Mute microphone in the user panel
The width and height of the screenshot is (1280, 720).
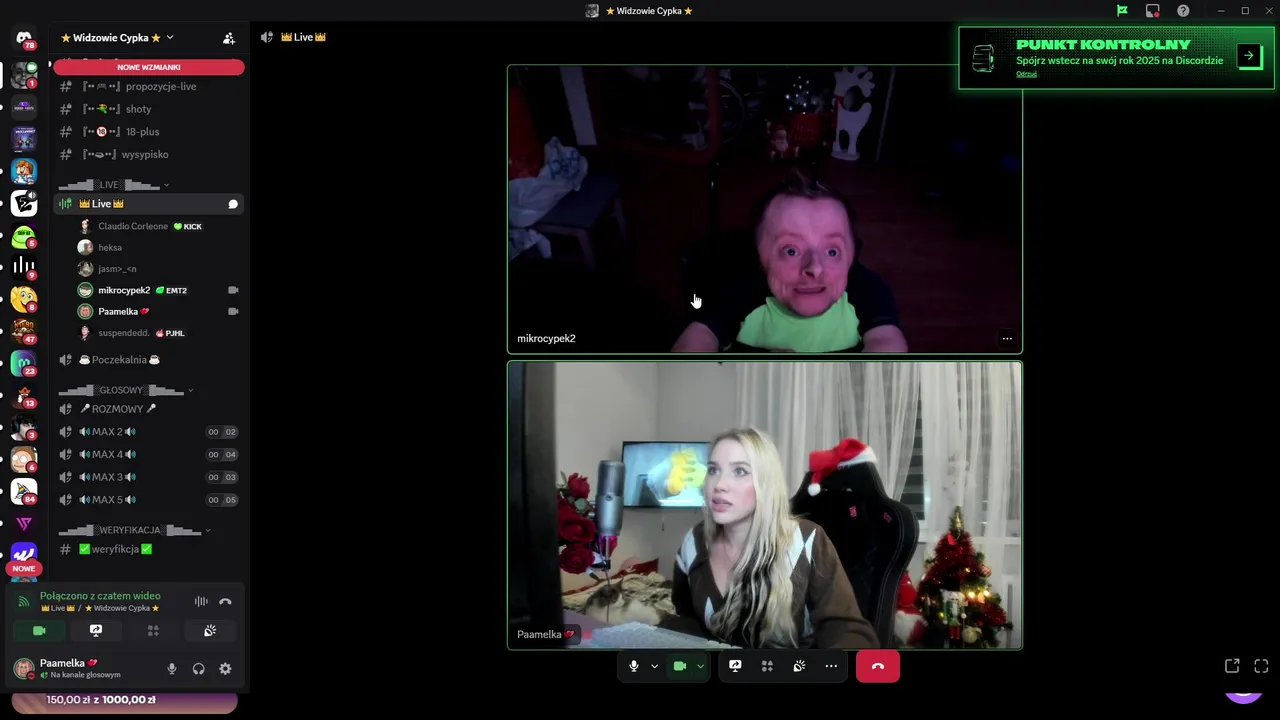[172, 669]
